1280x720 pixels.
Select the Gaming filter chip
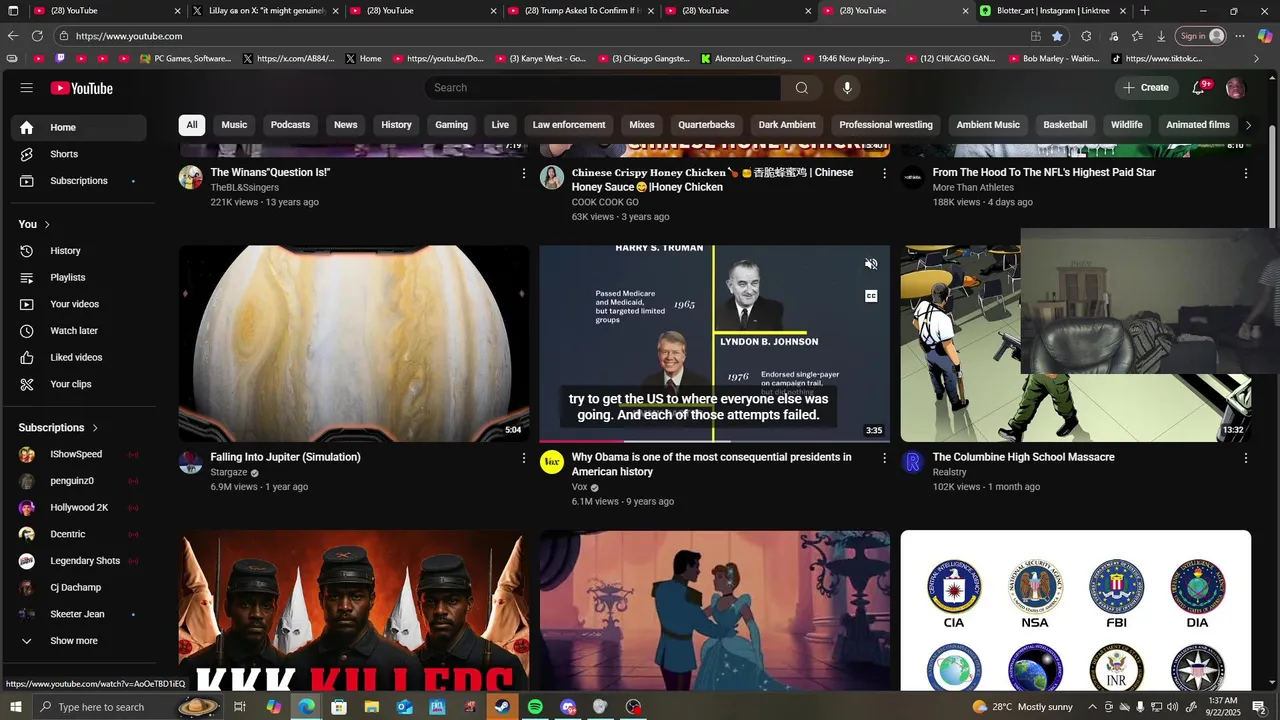coord(451,125)
